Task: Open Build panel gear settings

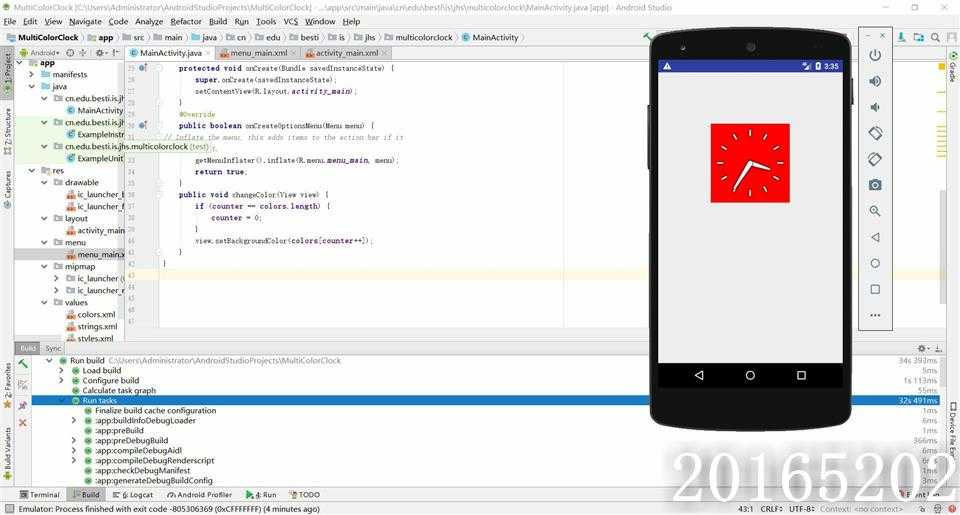Action: pyautogui.click(x=923, y=348)
